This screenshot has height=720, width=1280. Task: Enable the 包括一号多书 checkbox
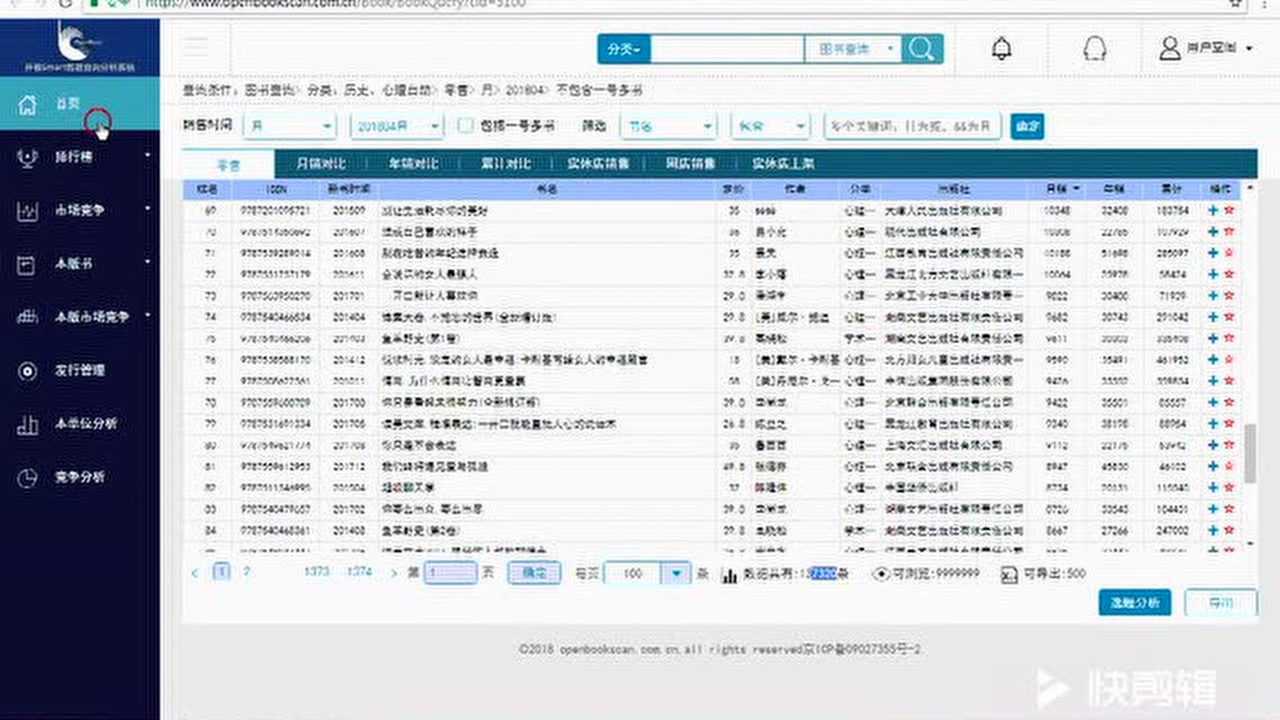(x=464, y=125)
